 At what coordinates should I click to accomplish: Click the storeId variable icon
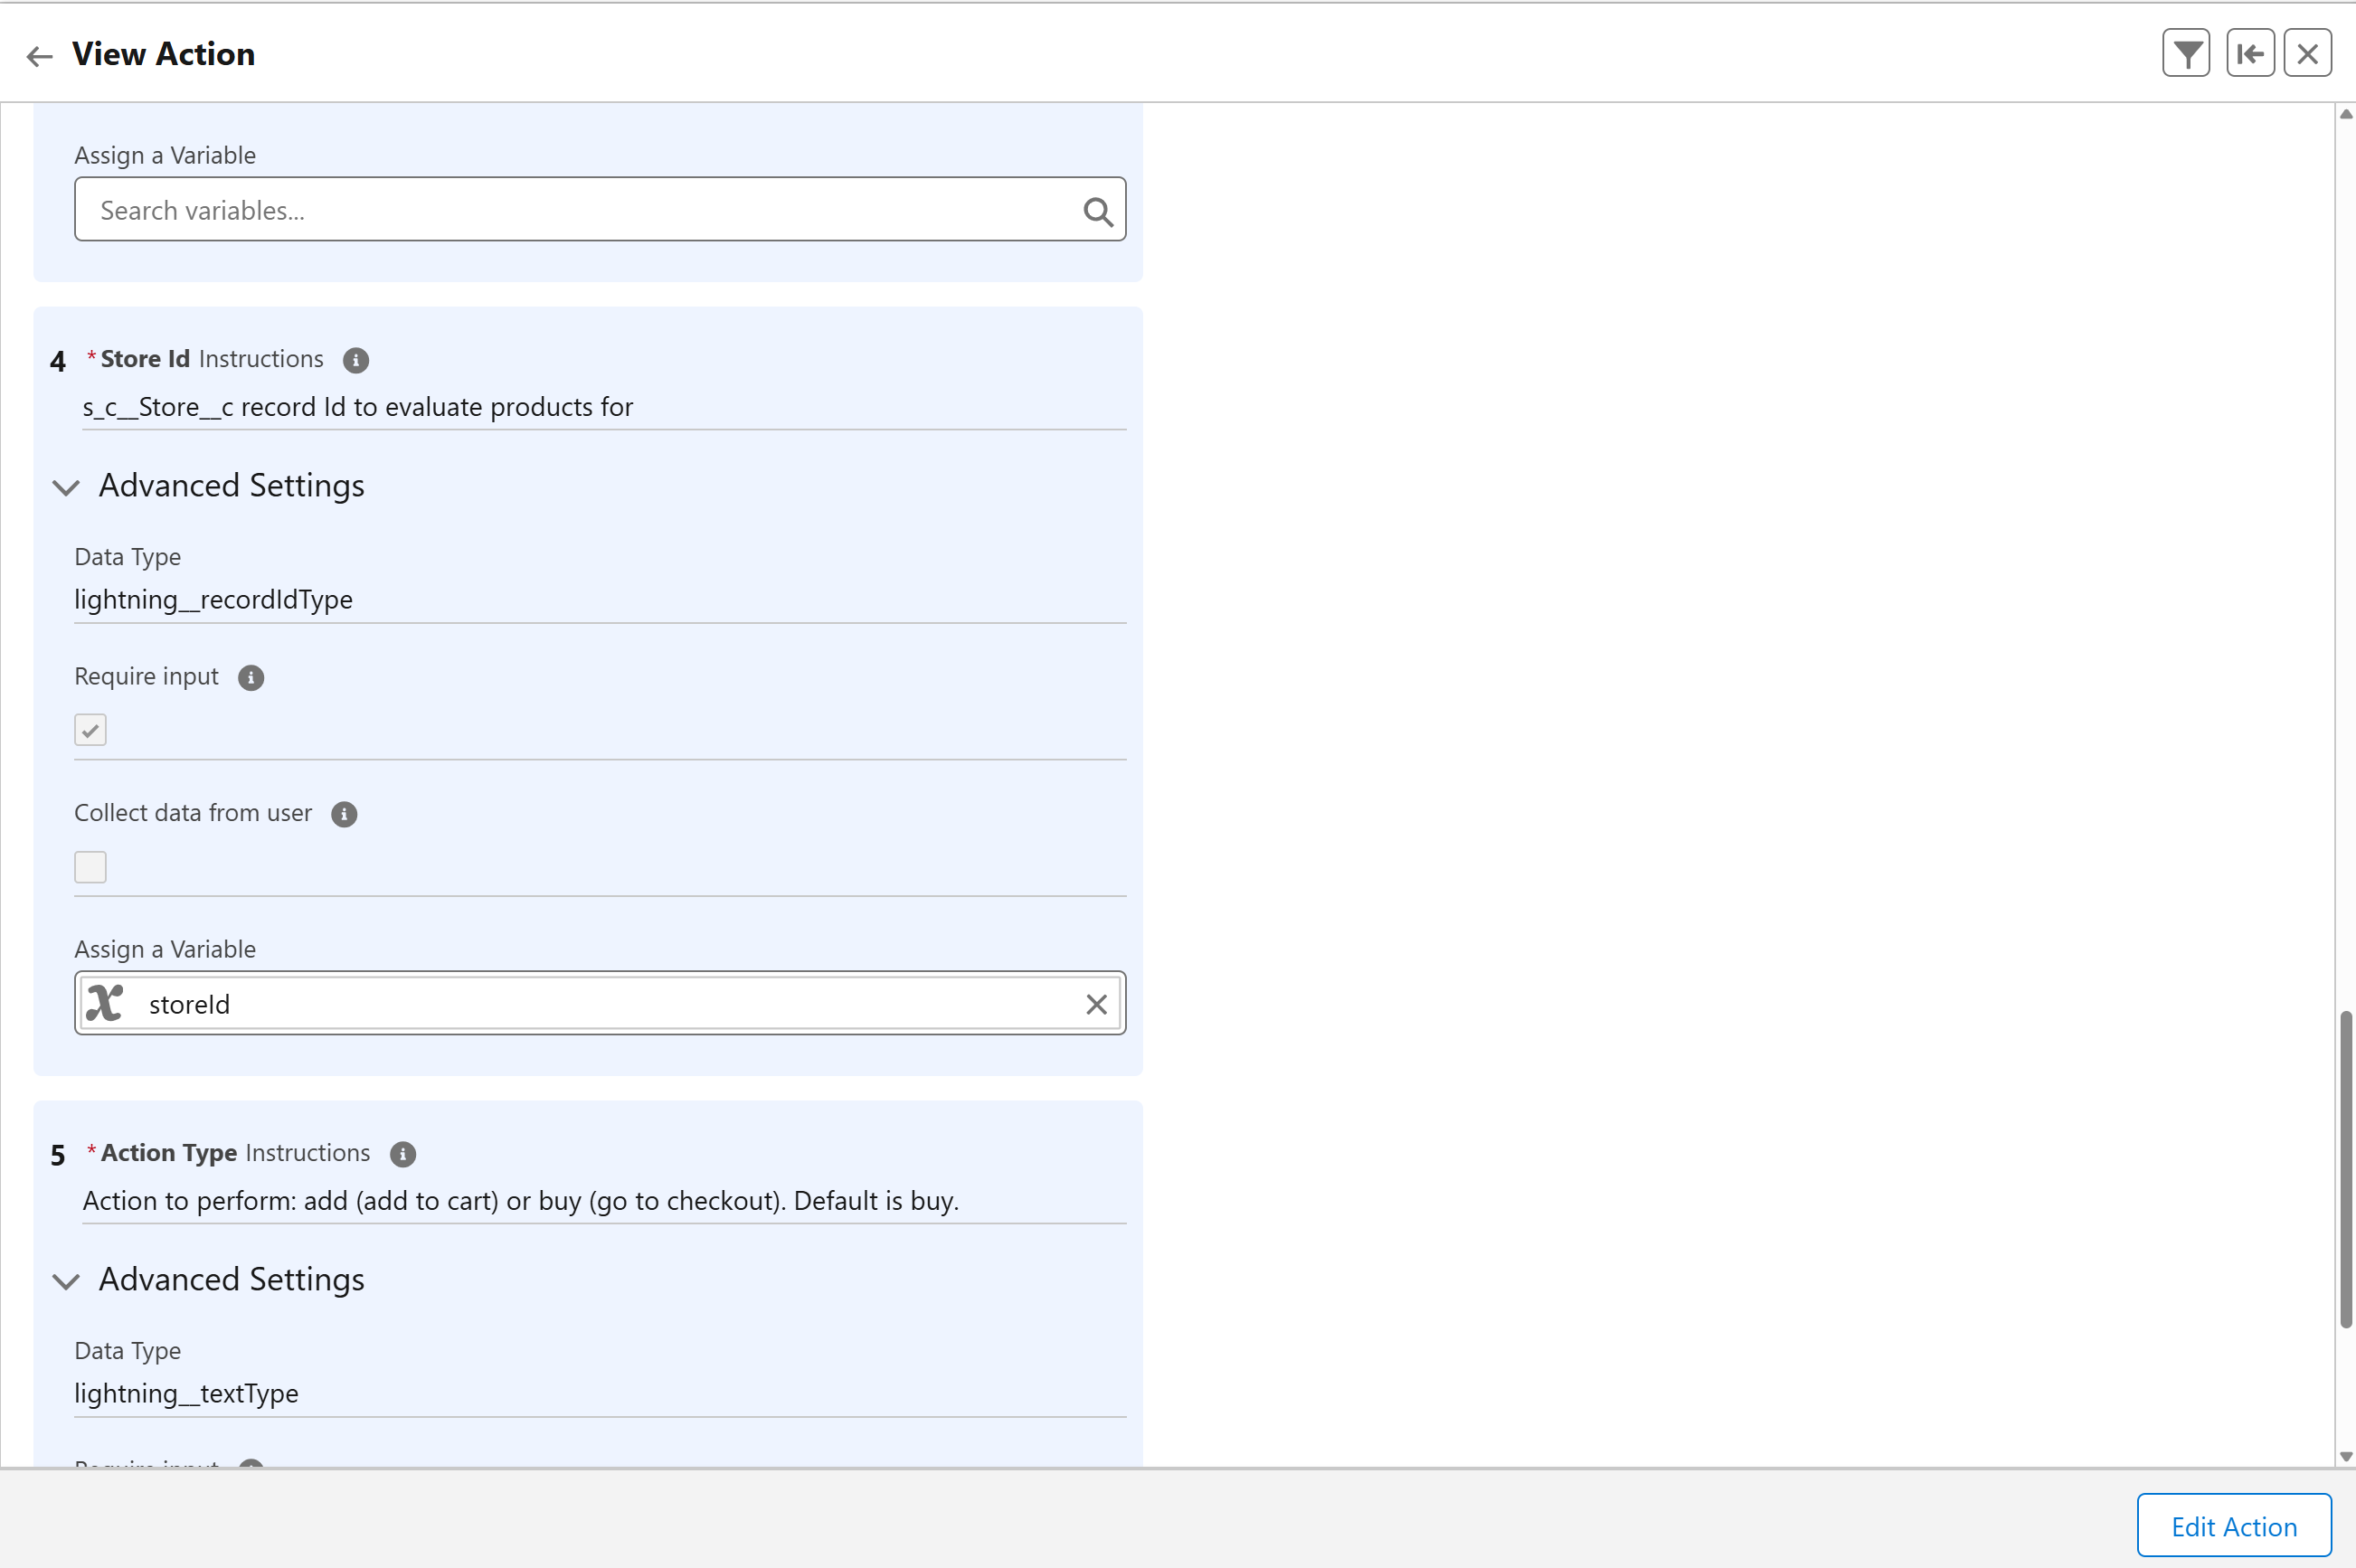coord(105,1003)
